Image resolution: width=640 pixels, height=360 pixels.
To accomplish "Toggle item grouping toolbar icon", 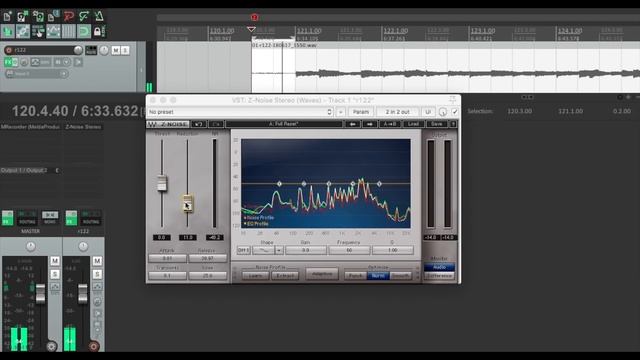I will coord(23,31).
